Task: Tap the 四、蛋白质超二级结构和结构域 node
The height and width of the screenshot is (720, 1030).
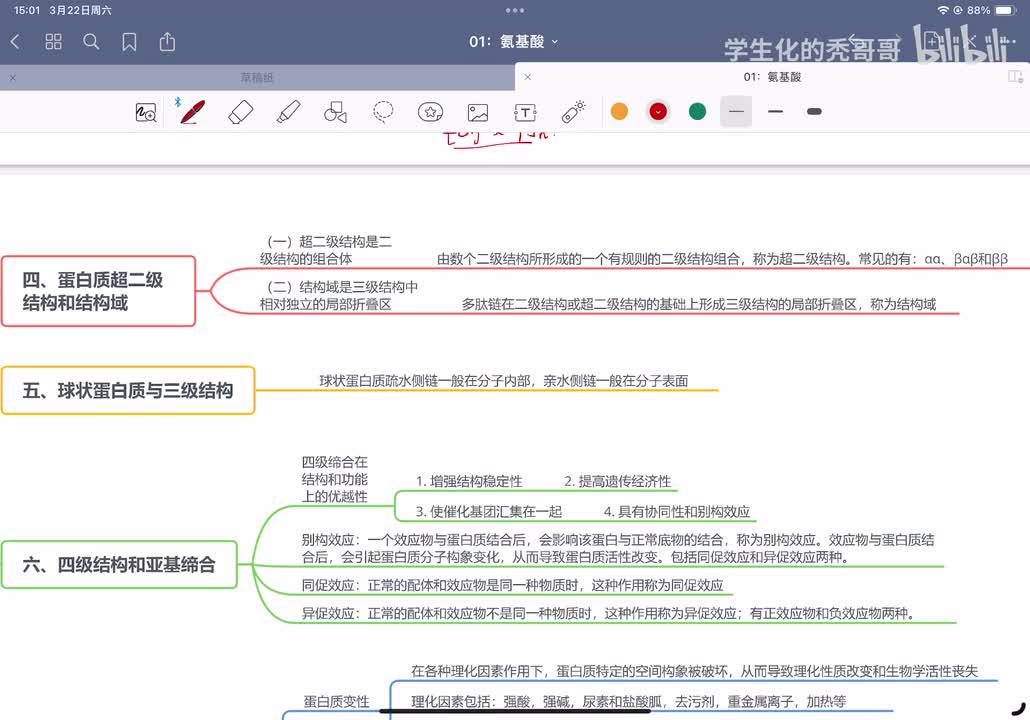Action: pyautogui.click(x=99, y=291)
